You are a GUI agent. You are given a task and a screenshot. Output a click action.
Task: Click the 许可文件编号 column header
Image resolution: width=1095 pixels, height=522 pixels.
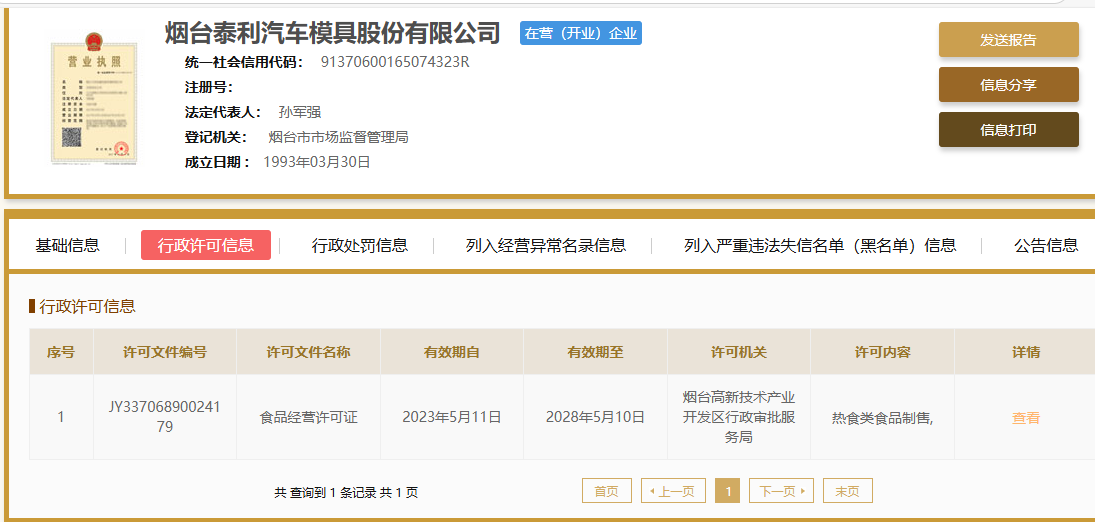165,351
